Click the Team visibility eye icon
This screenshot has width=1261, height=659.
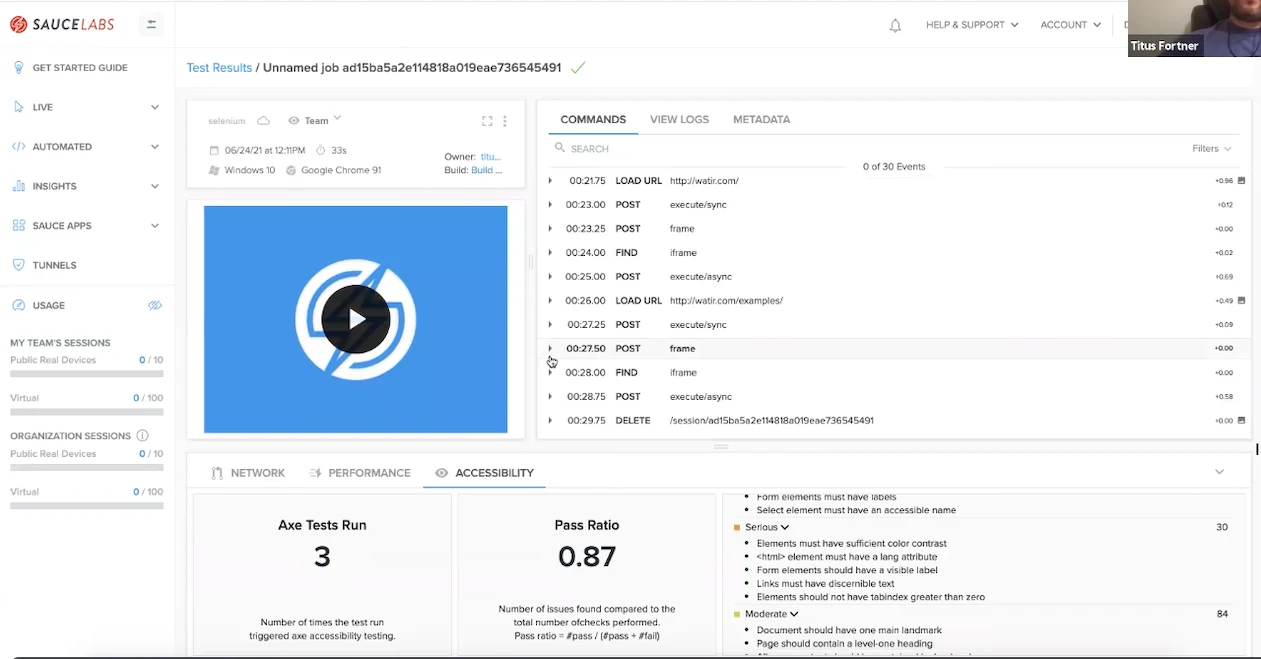293,119
